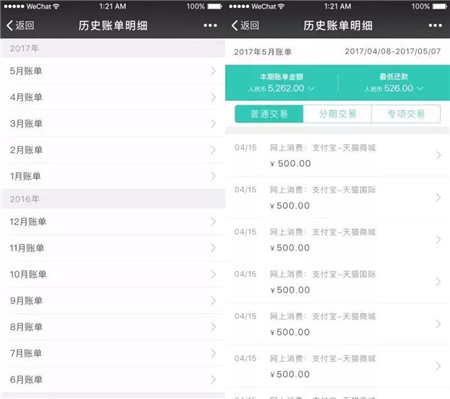This screenshot has width=450, height=399.
Task: Open the 8月账单 row
Action: [113, 327]
